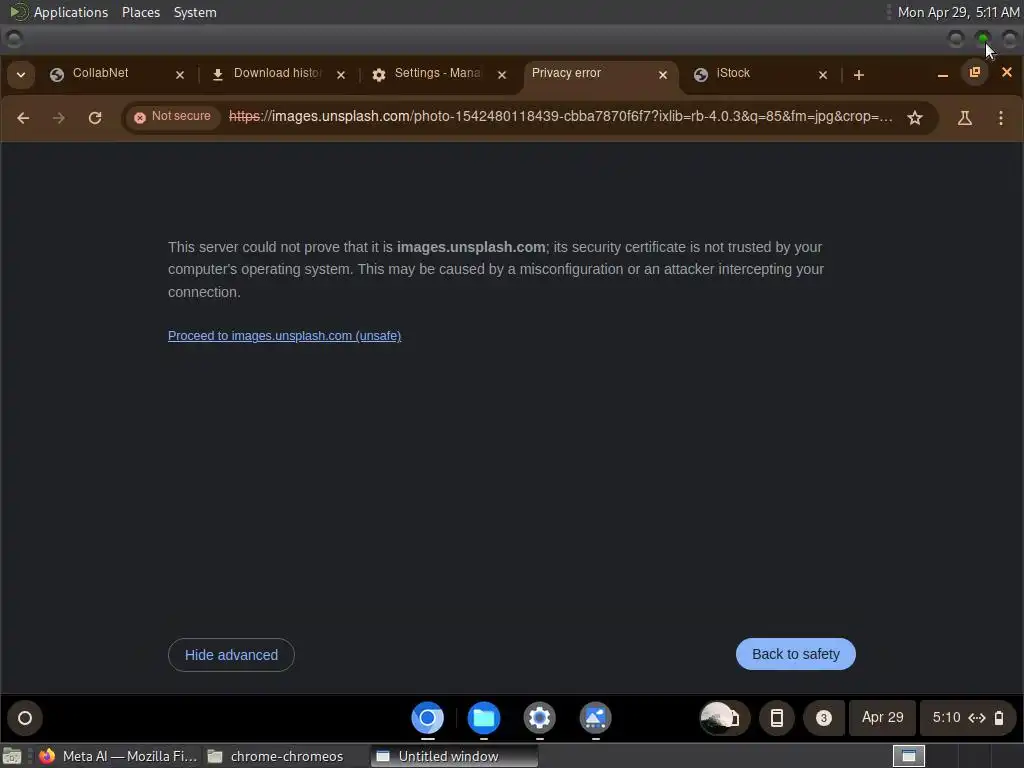Viewport: 1024px width, 768px height.
Task: Click the show desktop icon in bottom panel
Action: click(12, 756)
